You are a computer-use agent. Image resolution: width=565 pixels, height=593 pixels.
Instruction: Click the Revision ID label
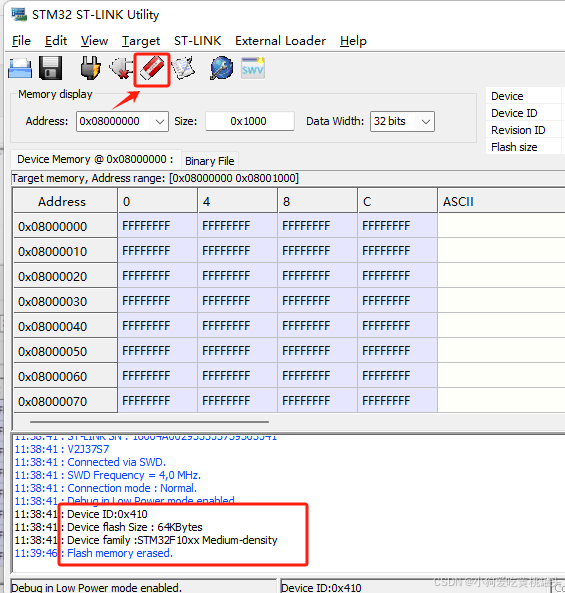tap(518, 130)
